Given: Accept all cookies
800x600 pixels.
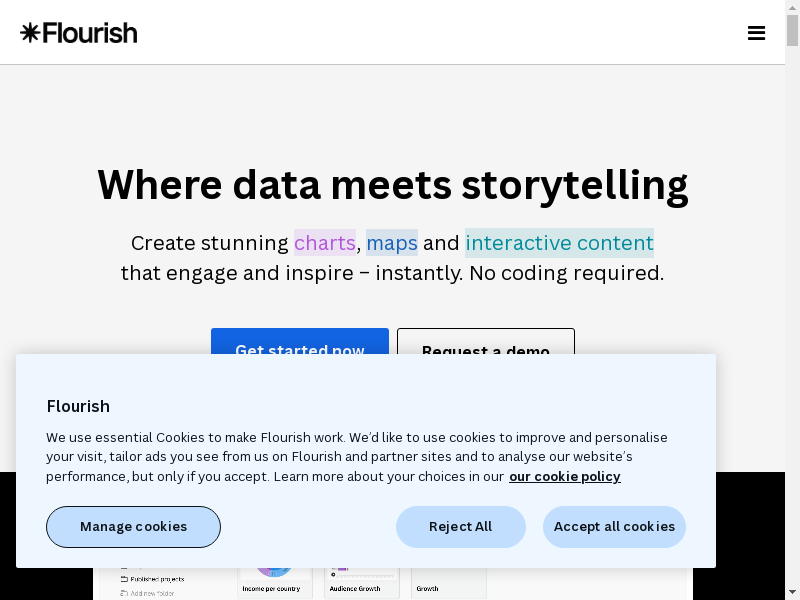Looking at the screenshot, I should [614, 526].
